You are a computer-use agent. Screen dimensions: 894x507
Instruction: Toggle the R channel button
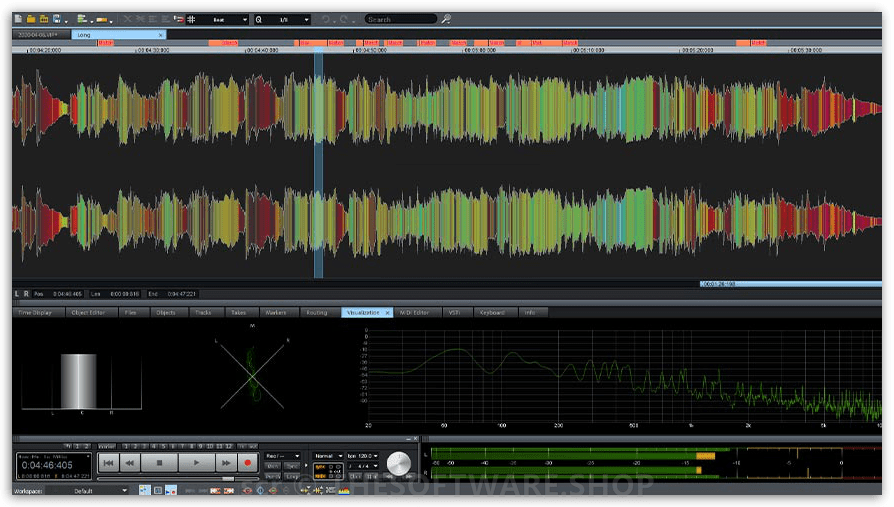tap(26, 294)
